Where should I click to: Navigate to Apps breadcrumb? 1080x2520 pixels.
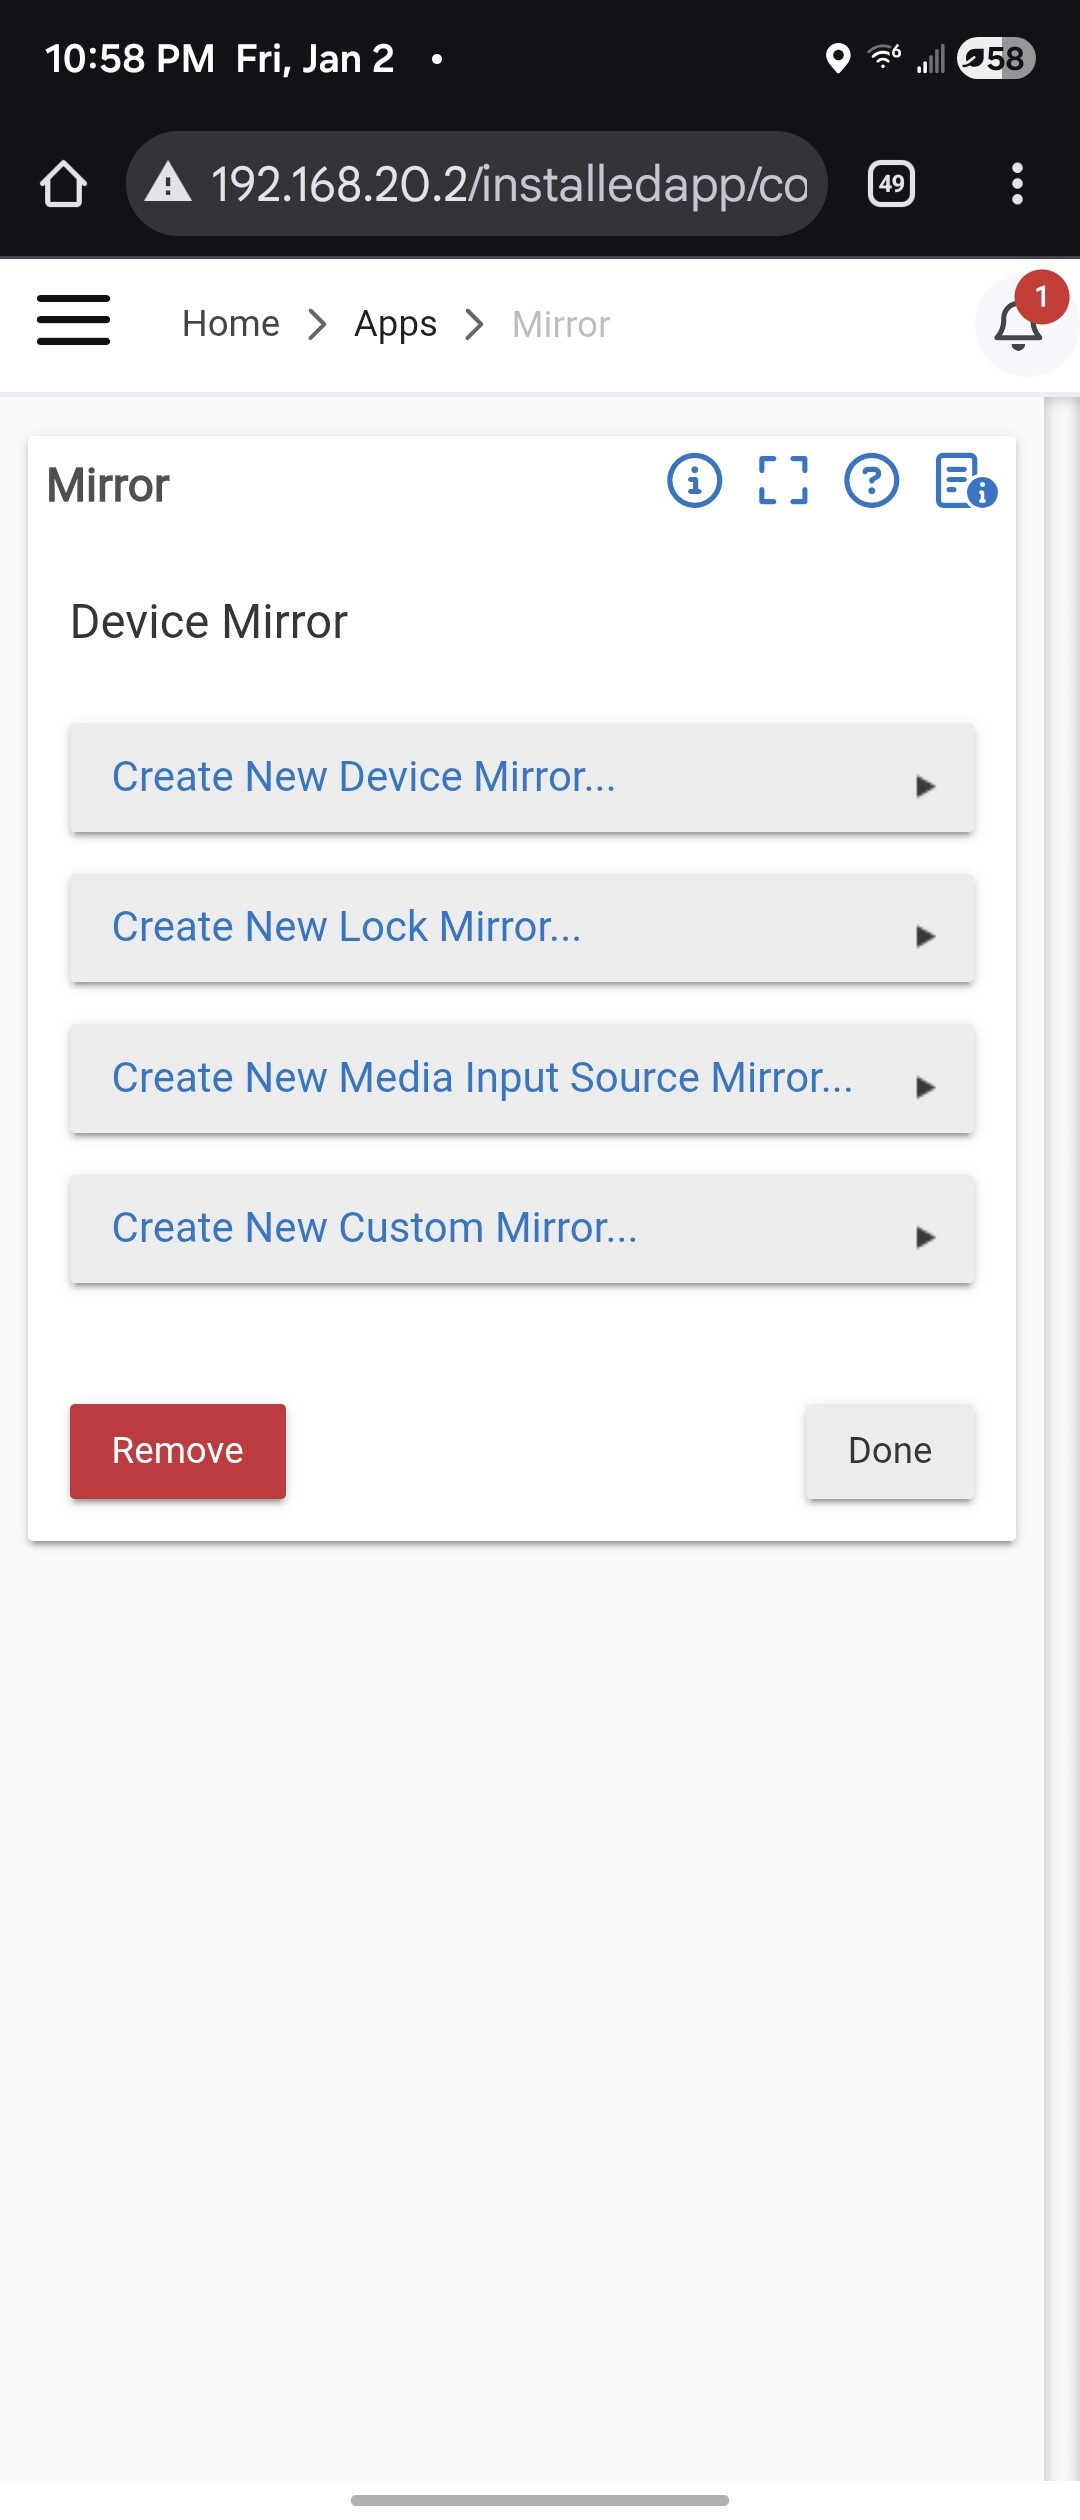[395, 324]
